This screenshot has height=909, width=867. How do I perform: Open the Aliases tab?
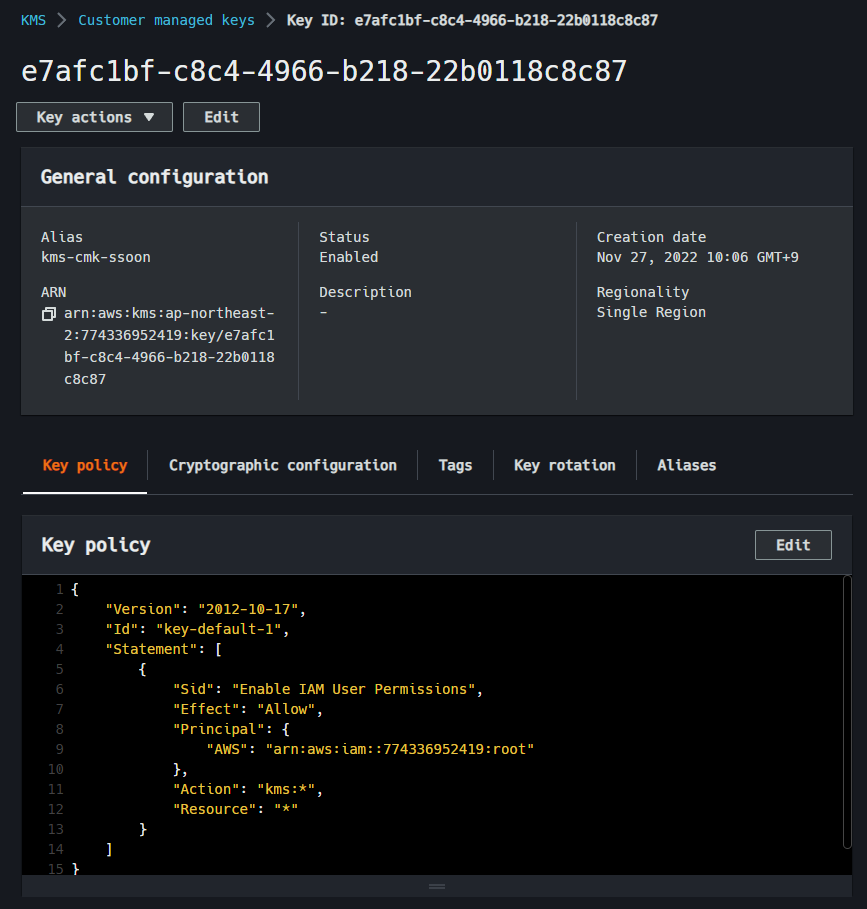[687, 466]
